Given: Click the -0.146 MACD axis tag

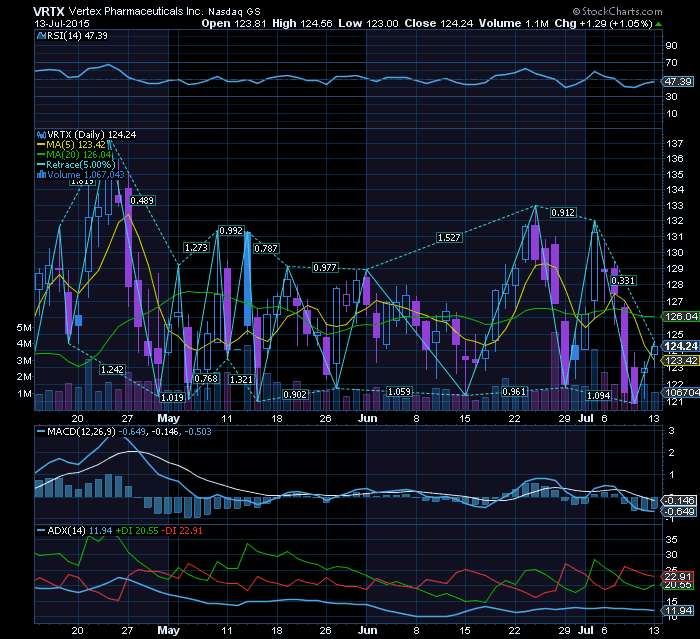Looking at the screenshot, I should click(679, 500).
